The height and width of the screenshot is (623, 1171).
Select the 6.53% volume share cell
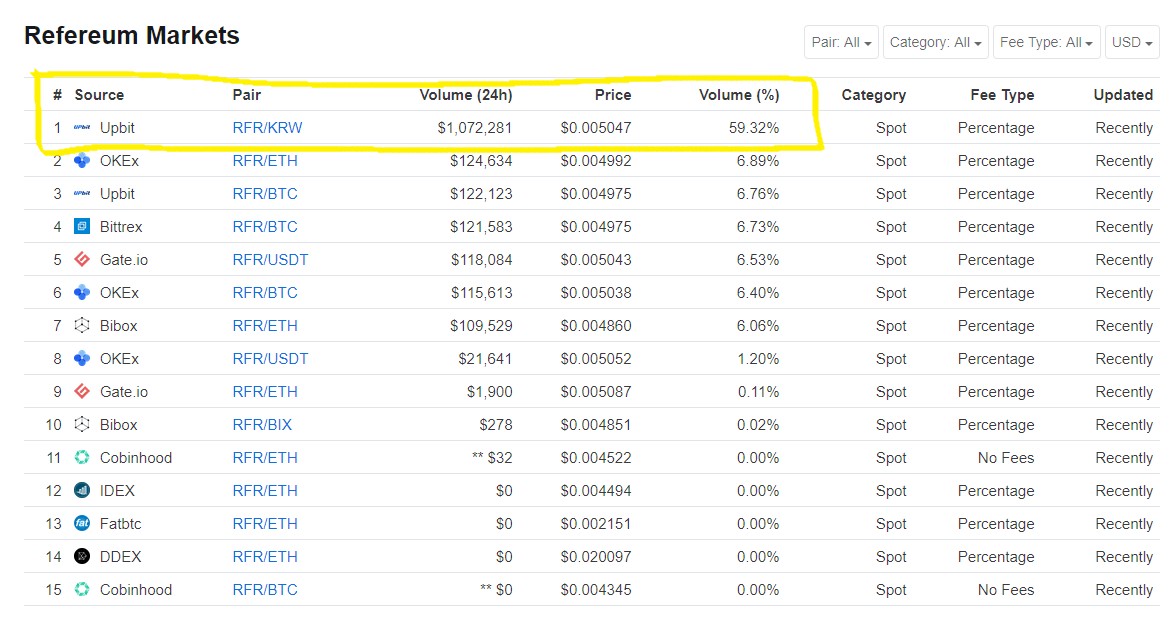[x=758, y=259]
